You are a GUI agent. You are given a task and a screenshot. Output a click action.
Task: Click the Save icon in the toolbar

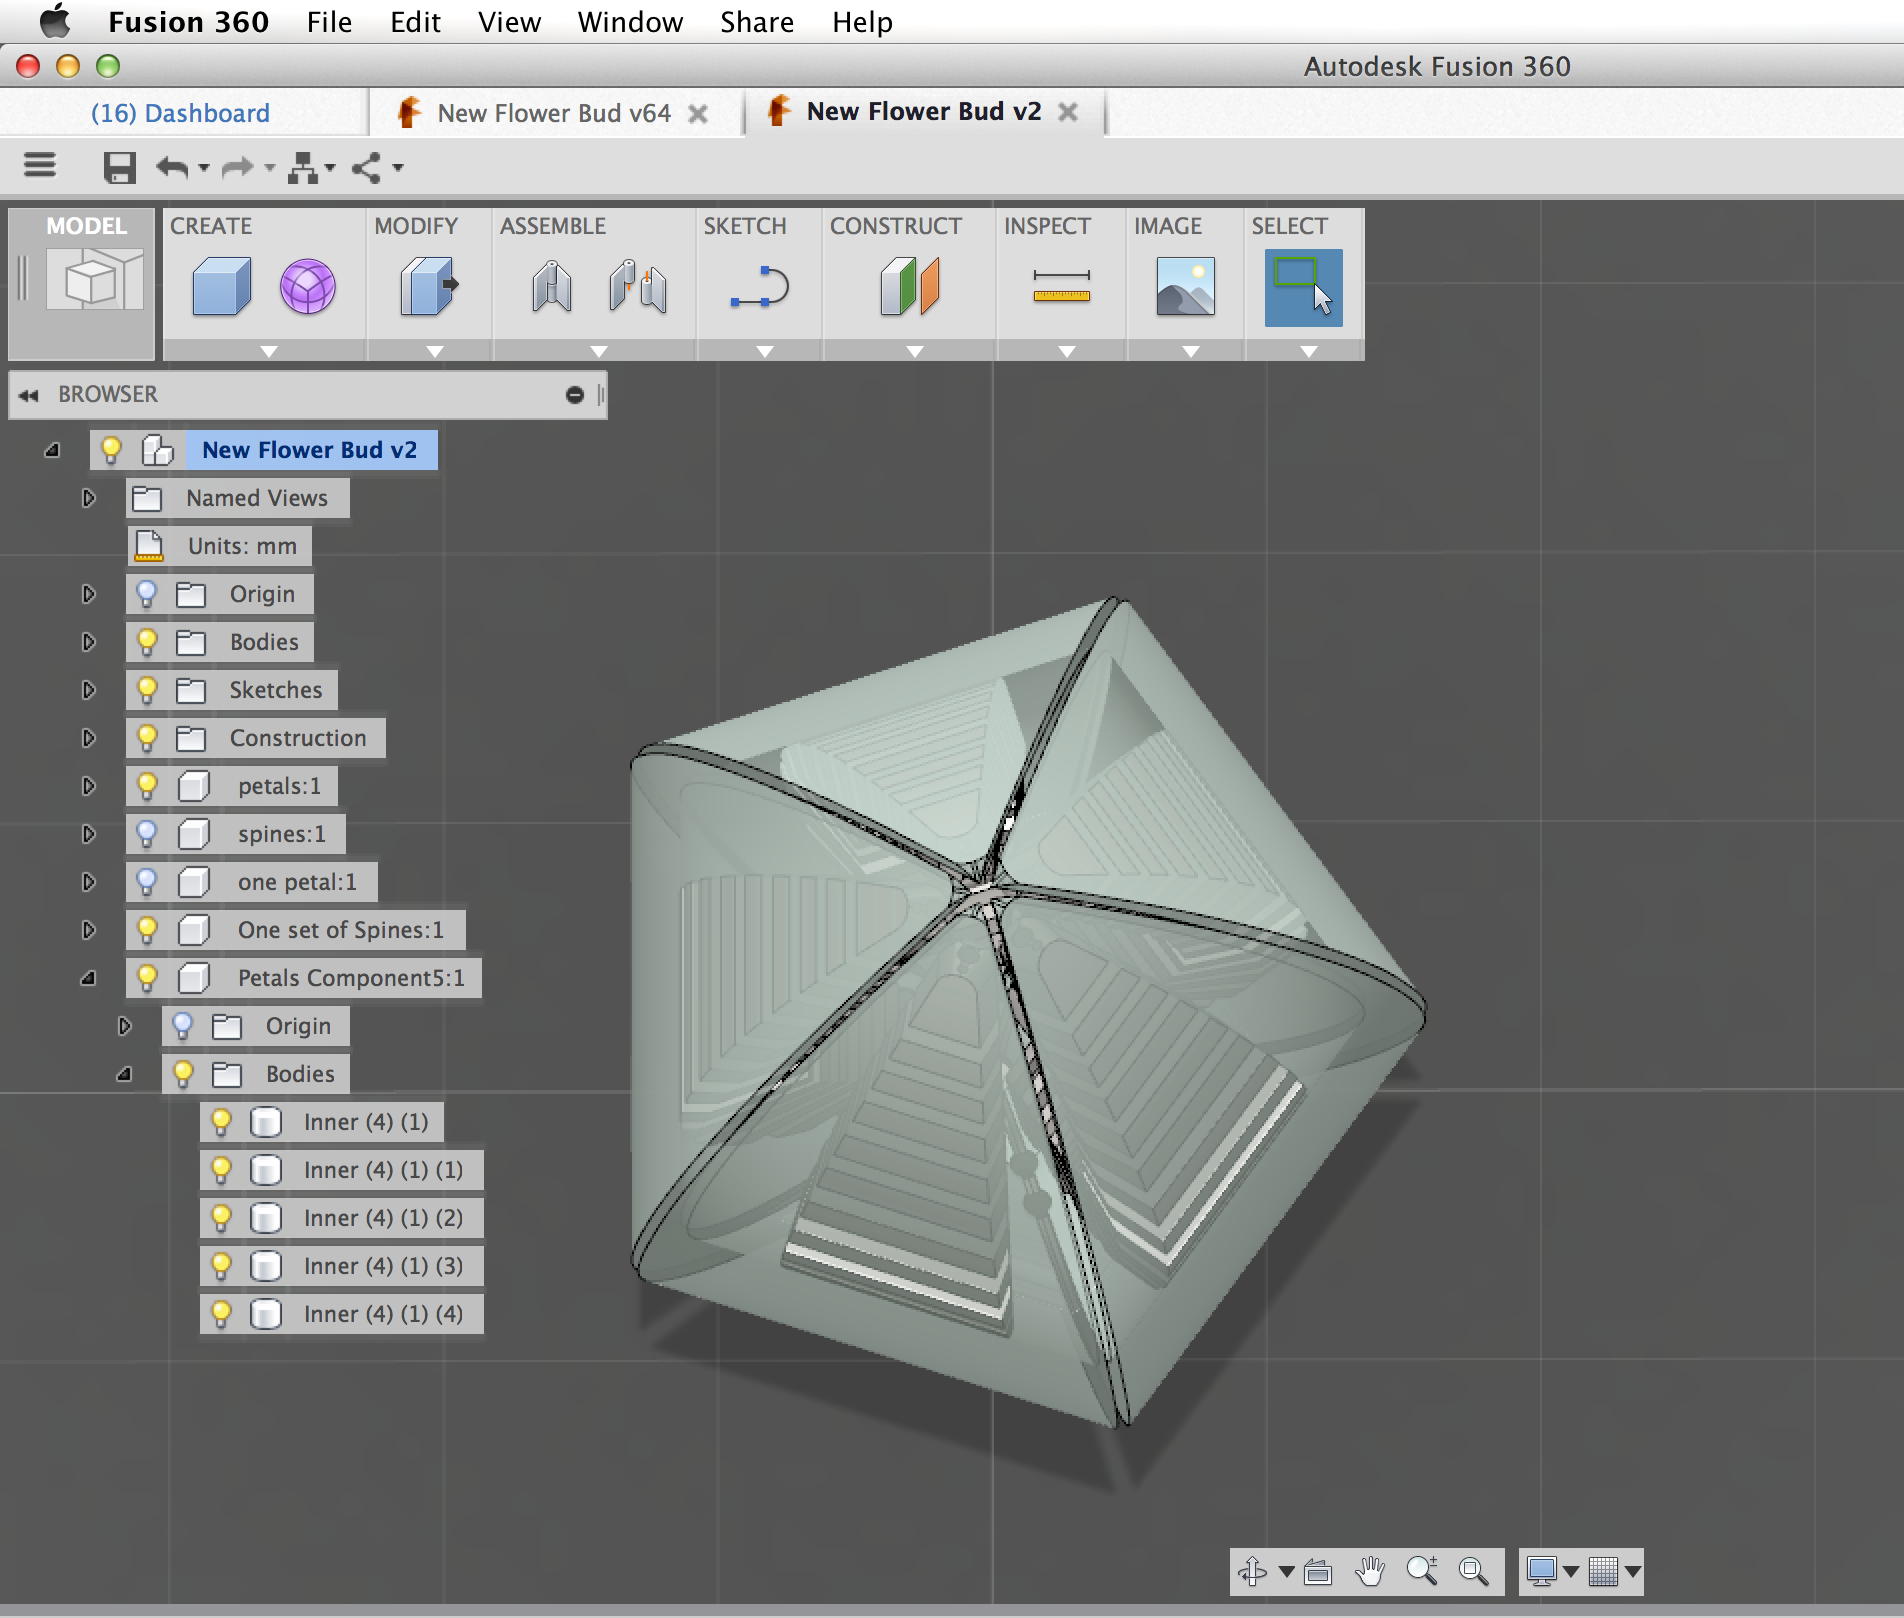click(119, 167)
